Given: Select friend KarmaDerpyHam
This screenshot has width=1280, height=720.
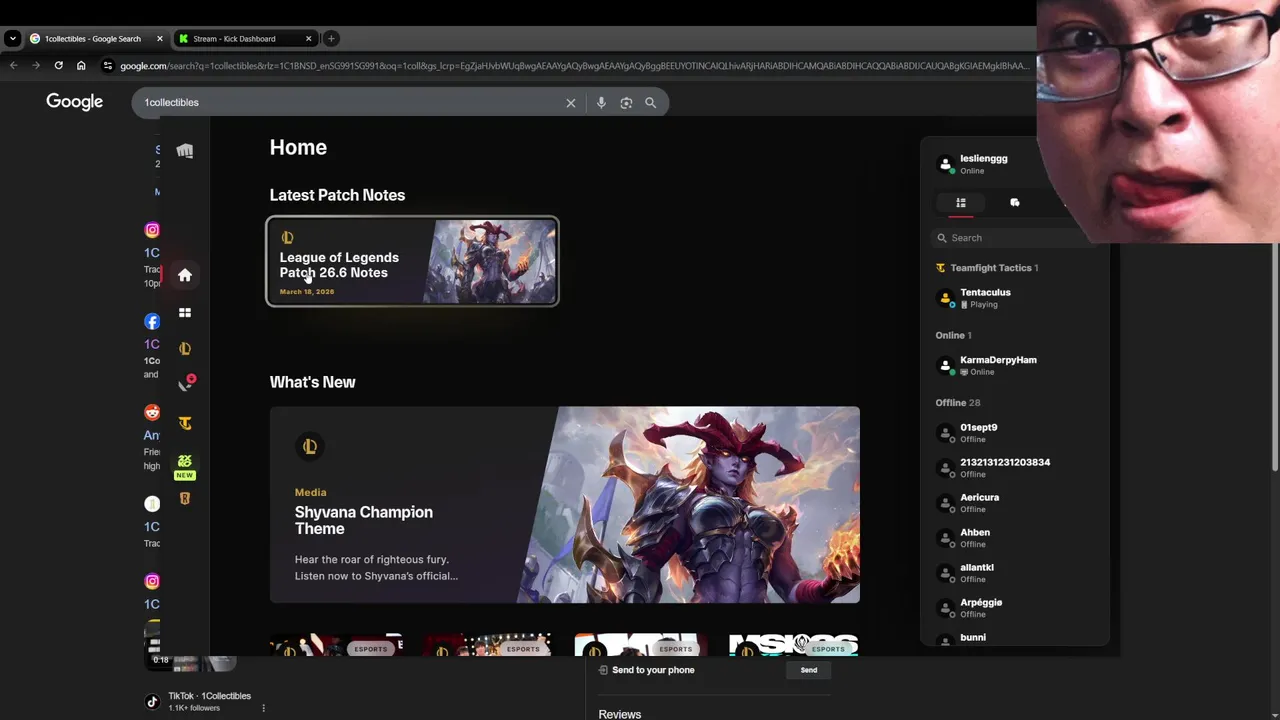Looking at the screenshot, I should (x=1015, y=365).
